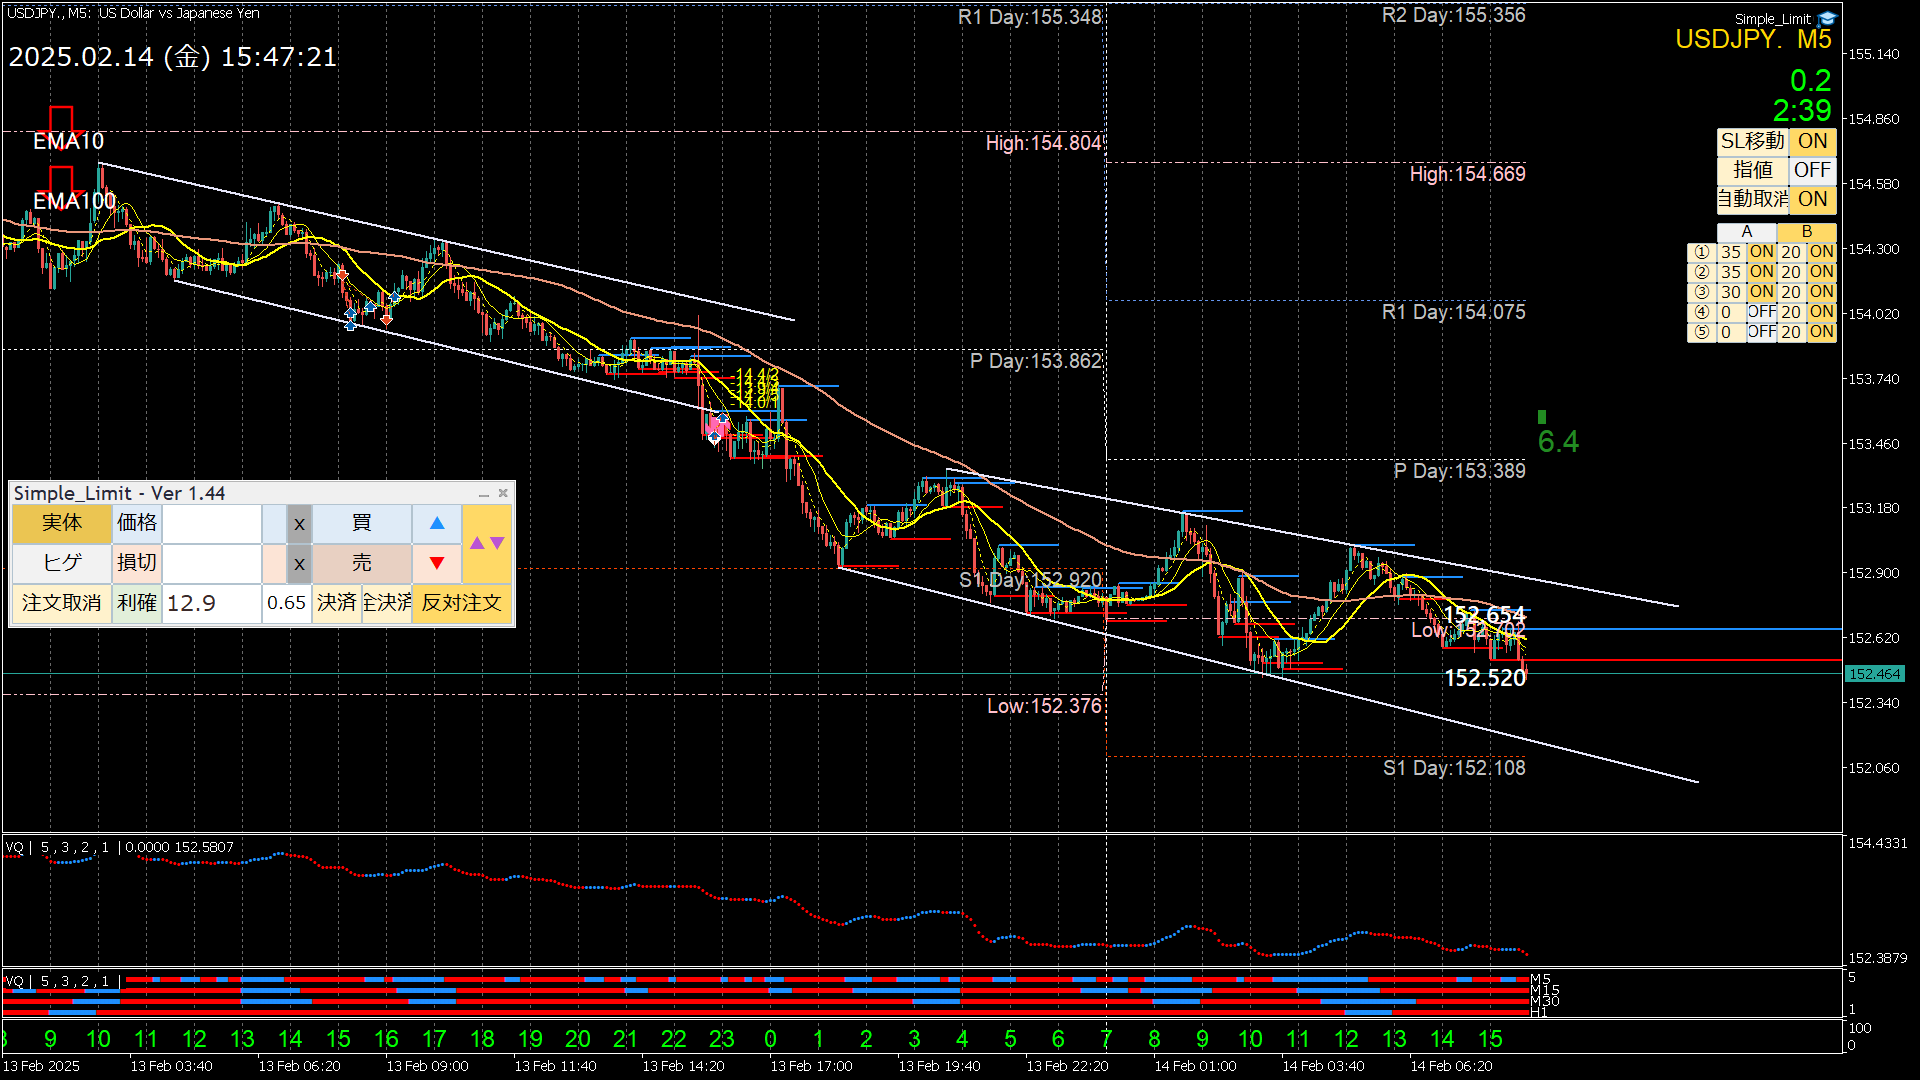Click the 利確 take-profit value field
The image size is (1920, 1080).
click(x=211, y=603)
